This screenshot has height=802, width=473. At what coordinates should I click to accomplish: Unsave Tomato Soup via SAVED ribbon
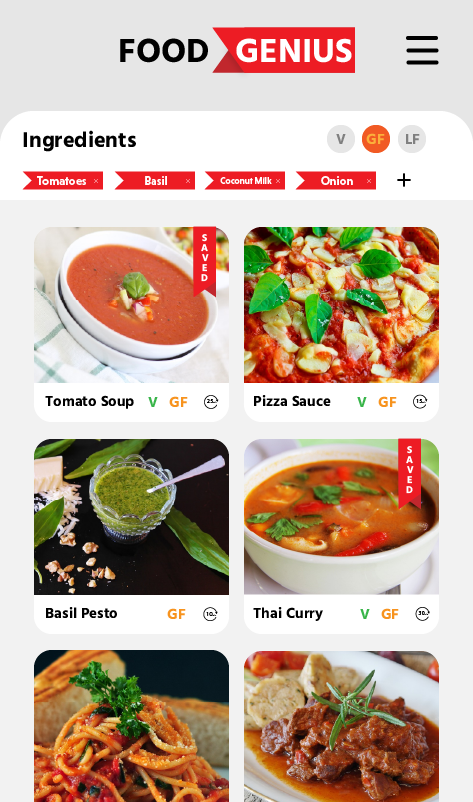tap(205, 261)
